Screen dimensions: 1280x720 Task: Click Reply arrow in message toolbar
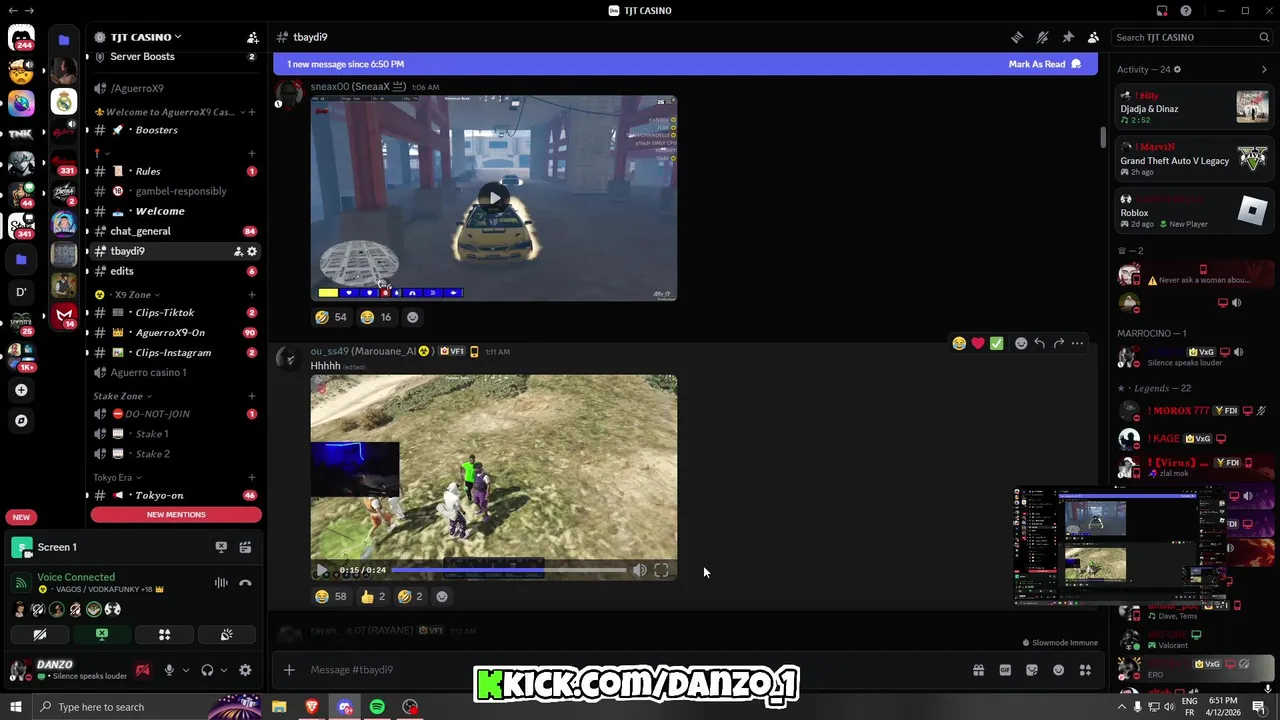pos(1040,343)
